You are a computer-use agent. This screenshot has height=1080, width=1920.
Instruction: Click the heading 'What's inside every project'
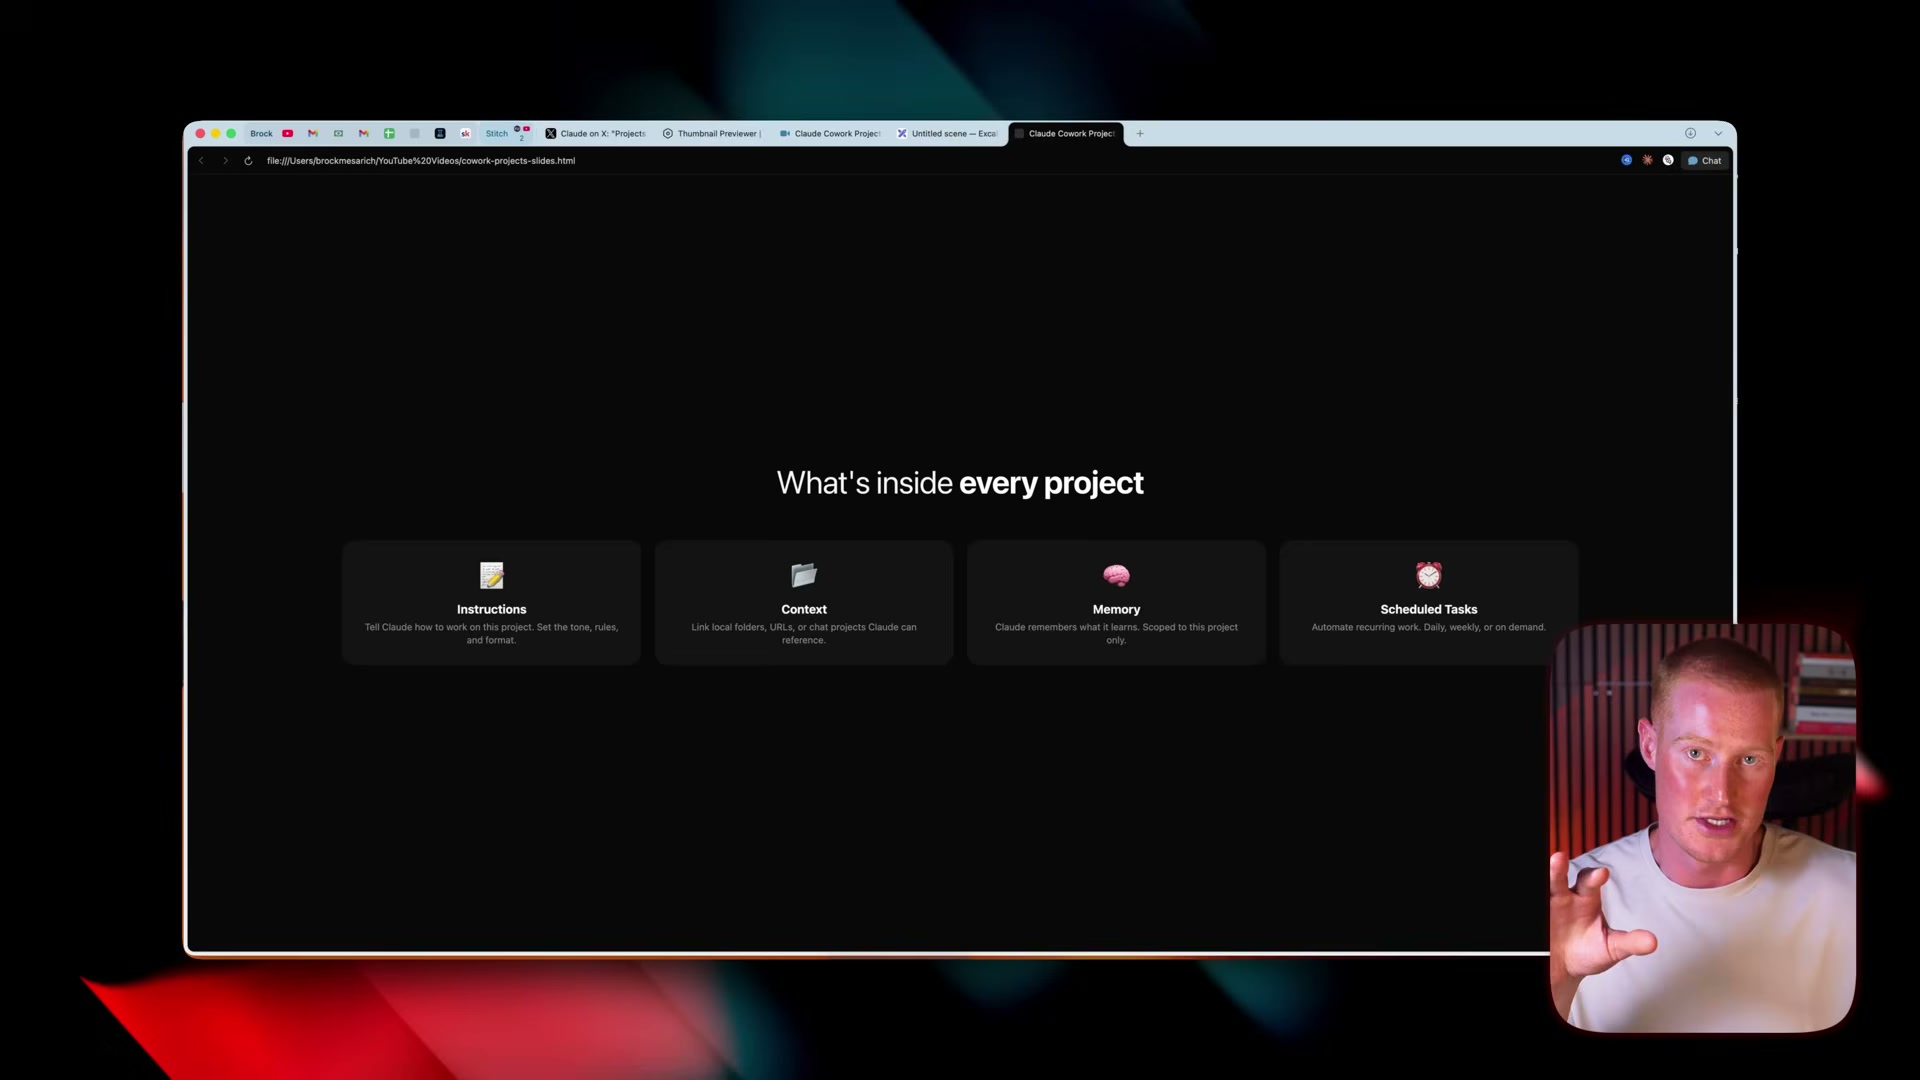tap(960, 483)
